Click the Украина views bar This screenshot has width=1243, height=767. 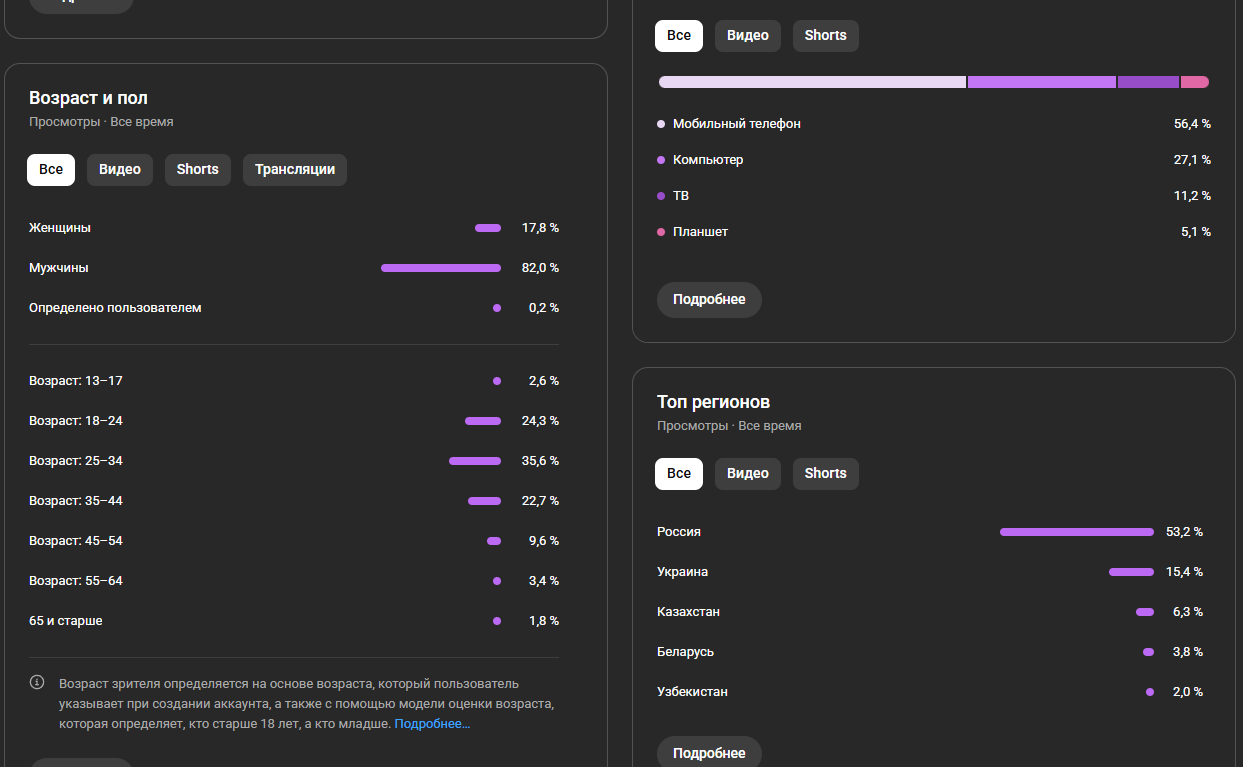(x=1131, y=572)
